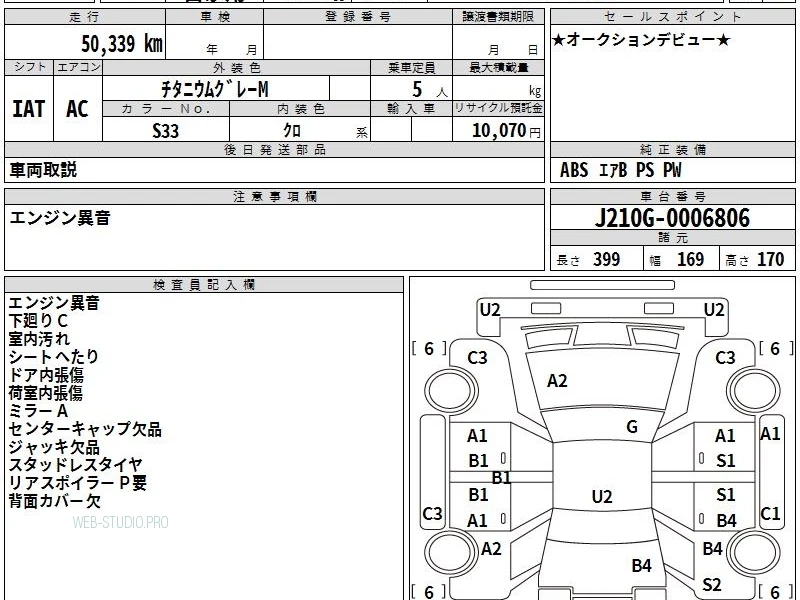800x600 pixels.
Task: Click the inspector note ジャッキ欠品
Action: pos(54,447)
